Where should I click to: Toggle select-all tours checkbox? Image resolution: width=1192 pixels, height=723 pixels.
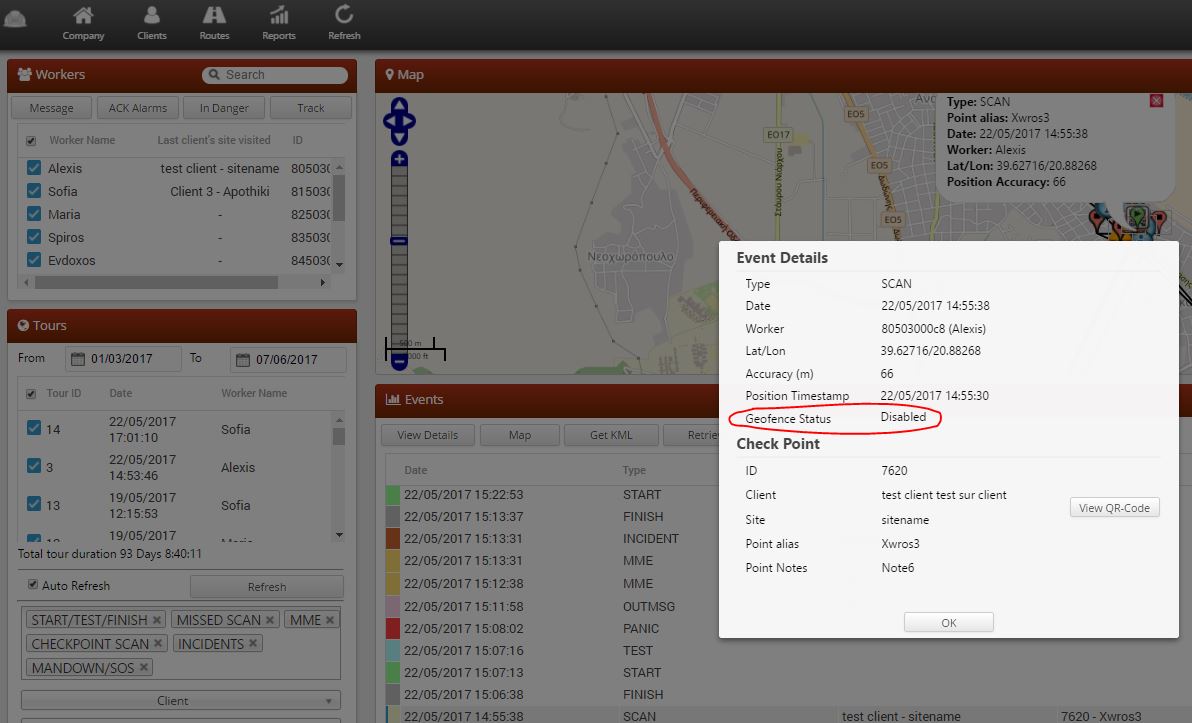pos(31,394)
